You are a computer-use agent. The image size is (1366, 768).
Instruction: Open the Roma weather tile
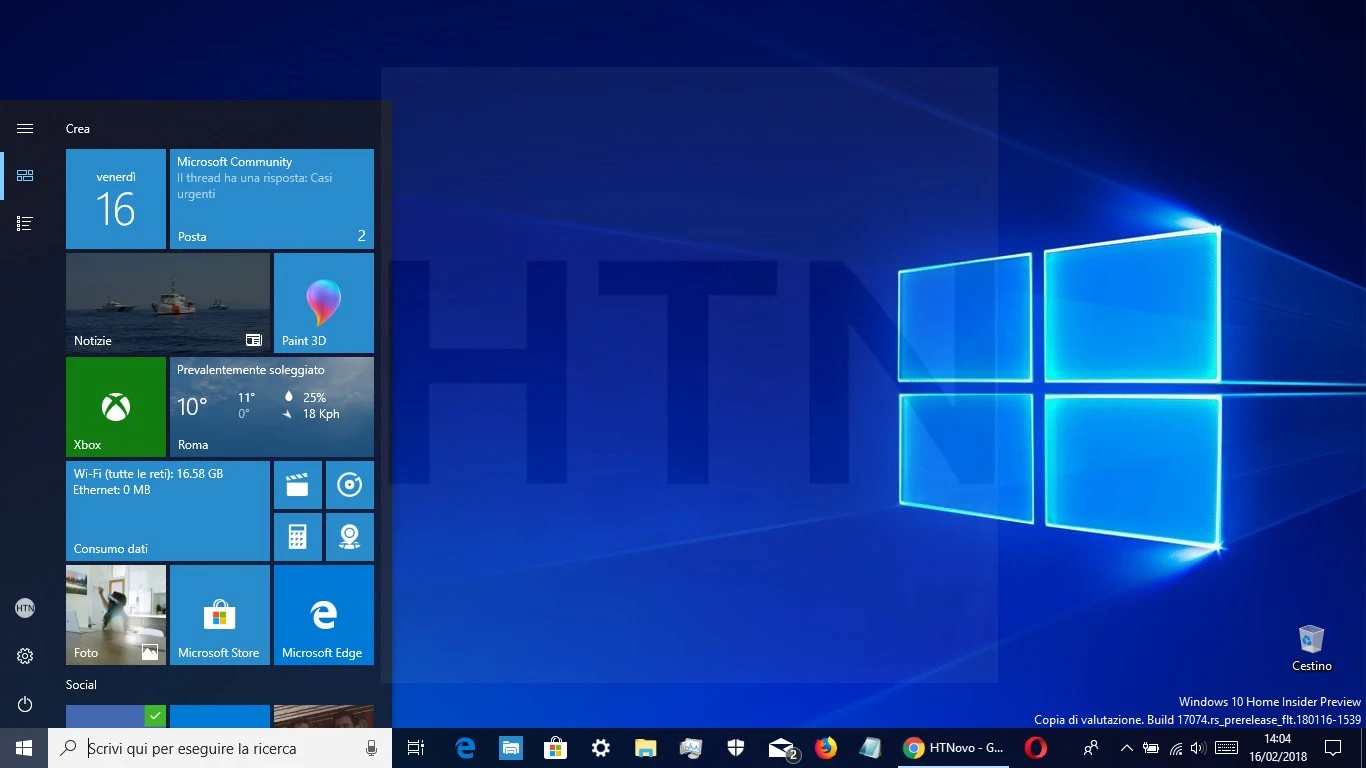coord(272,407)
